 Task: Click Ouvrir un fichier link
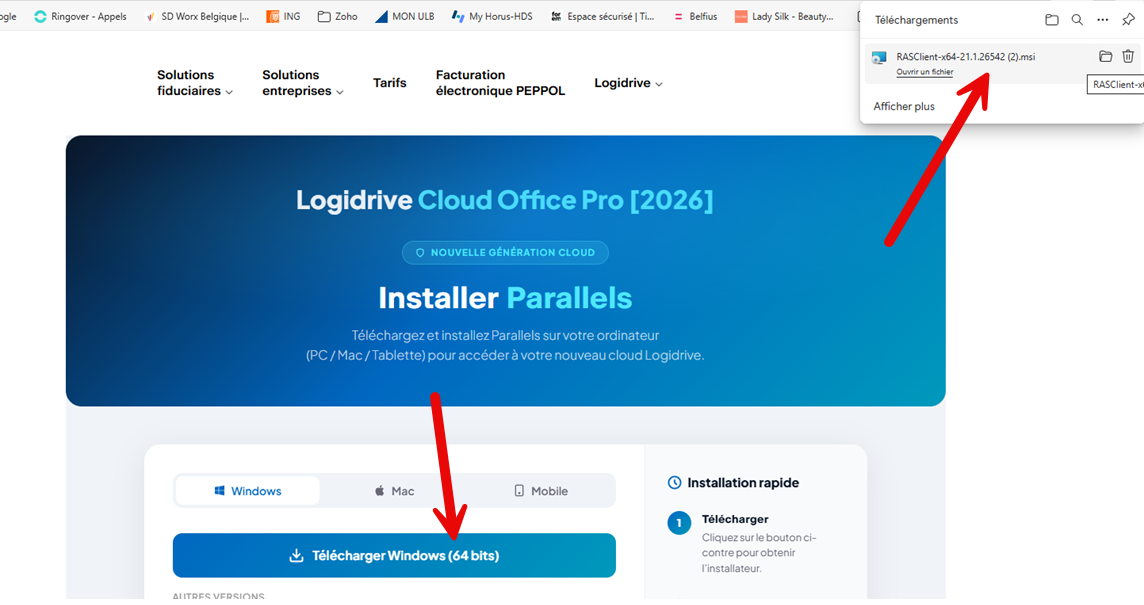924,72
